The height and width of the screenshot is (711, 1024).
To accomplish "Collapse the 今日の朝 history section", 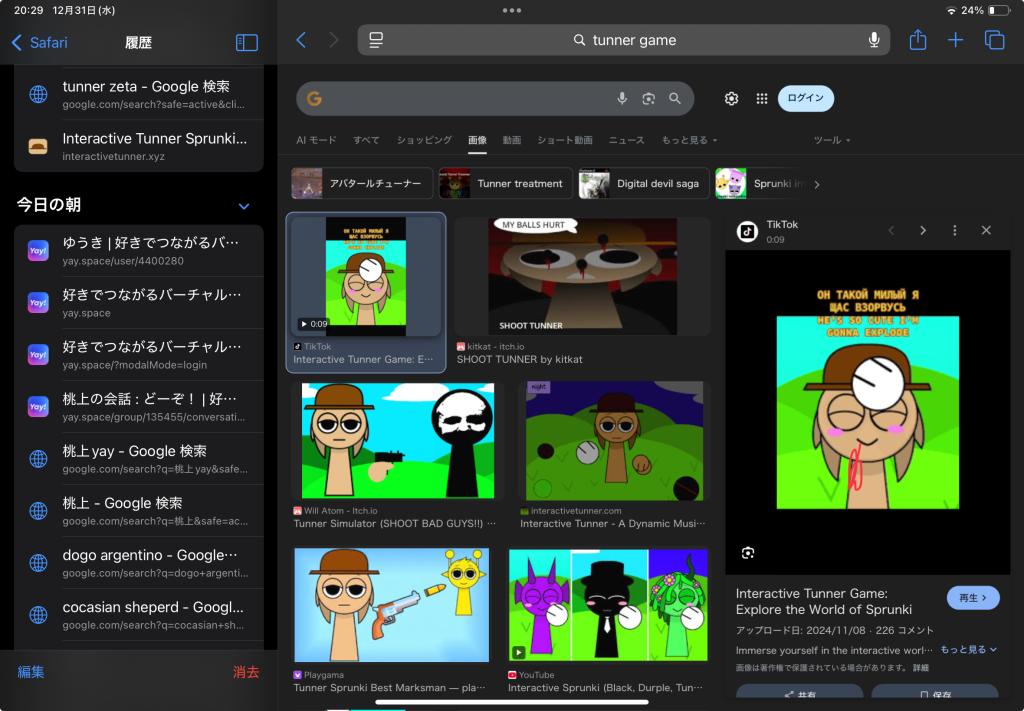I will (x=244, y=206).
